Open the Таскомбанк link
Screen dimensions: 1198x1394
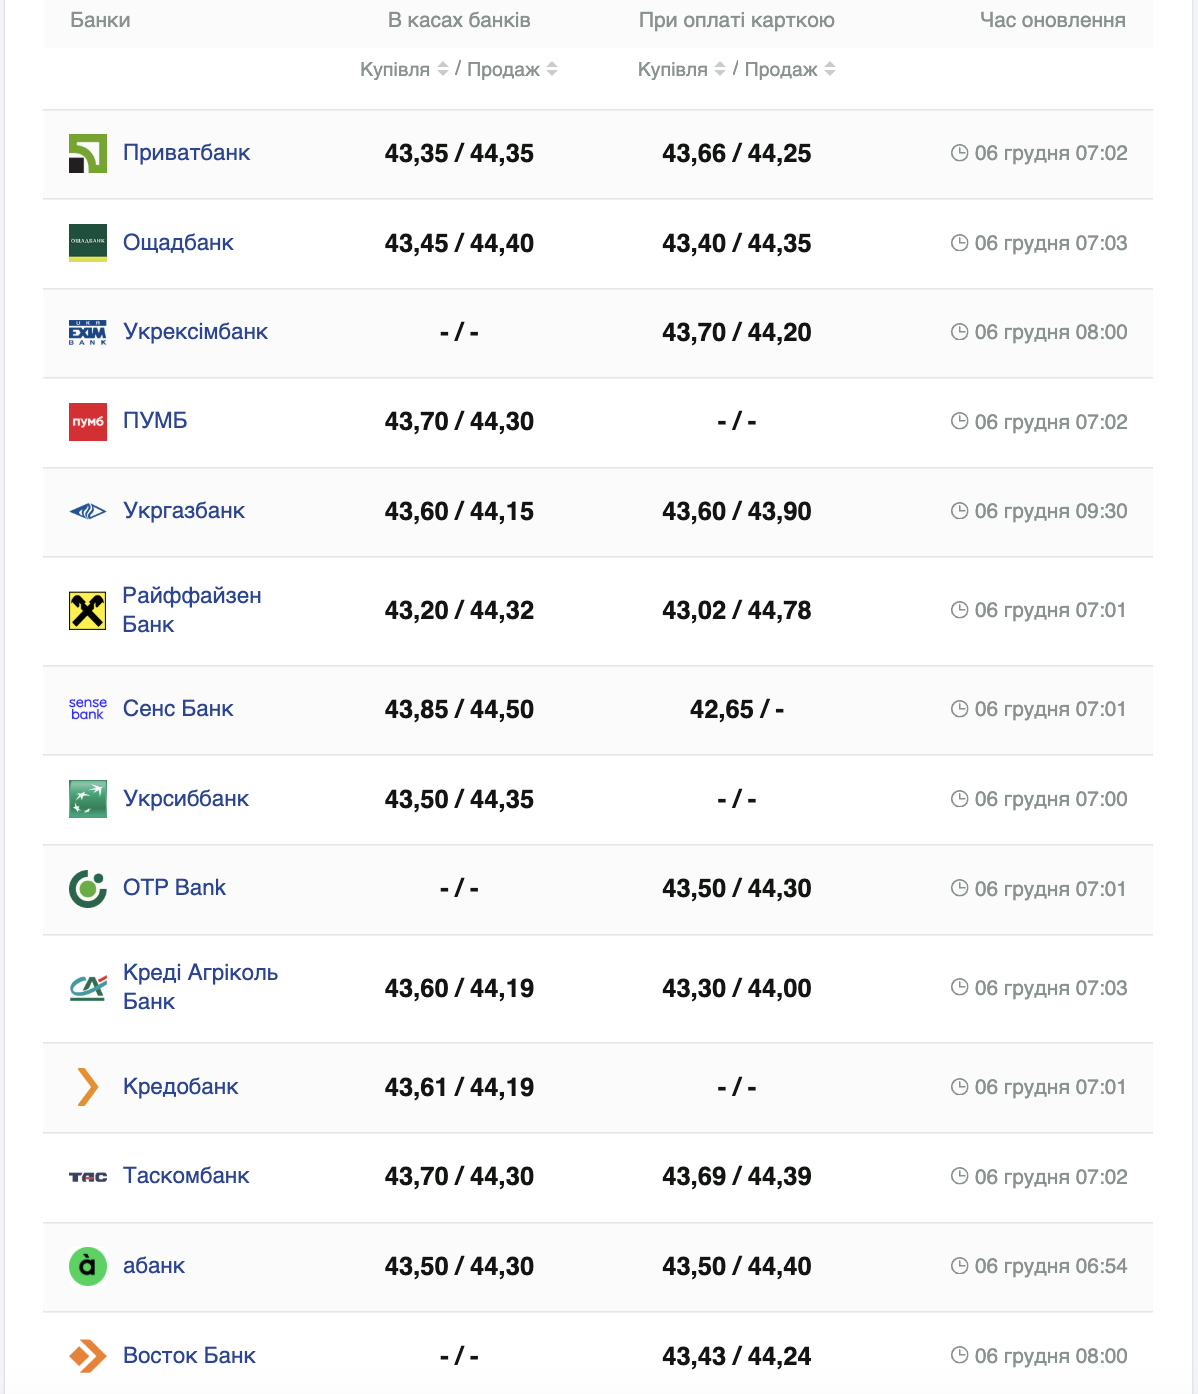(x=186, y=1176)
